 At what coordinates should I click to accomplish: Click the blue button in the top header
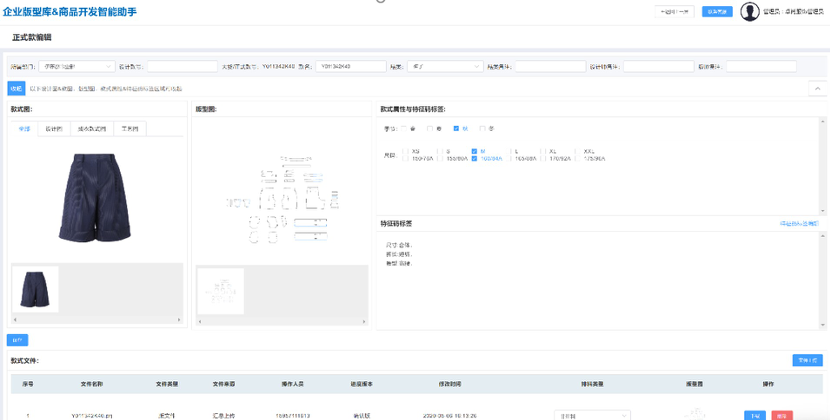tap(717, 12)
